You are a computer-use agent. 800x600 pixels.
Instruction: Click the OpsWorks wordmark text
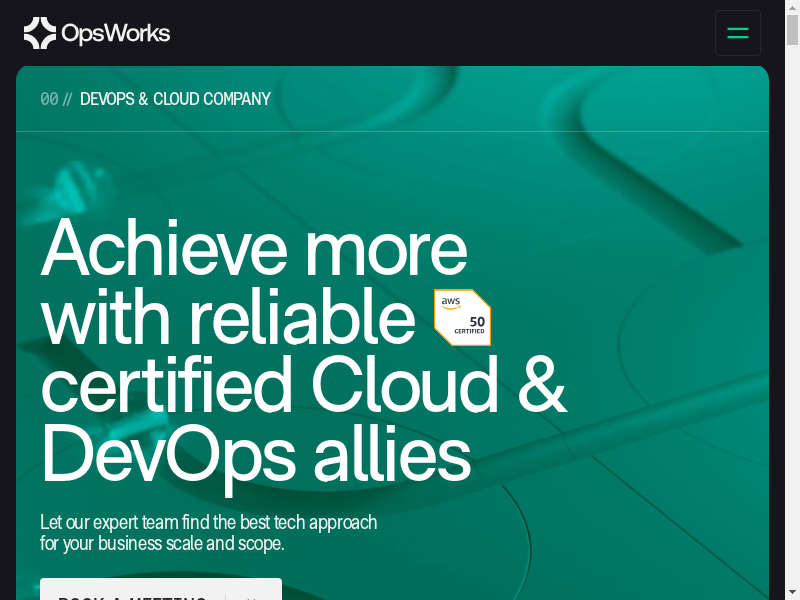[x=115, y=34]
